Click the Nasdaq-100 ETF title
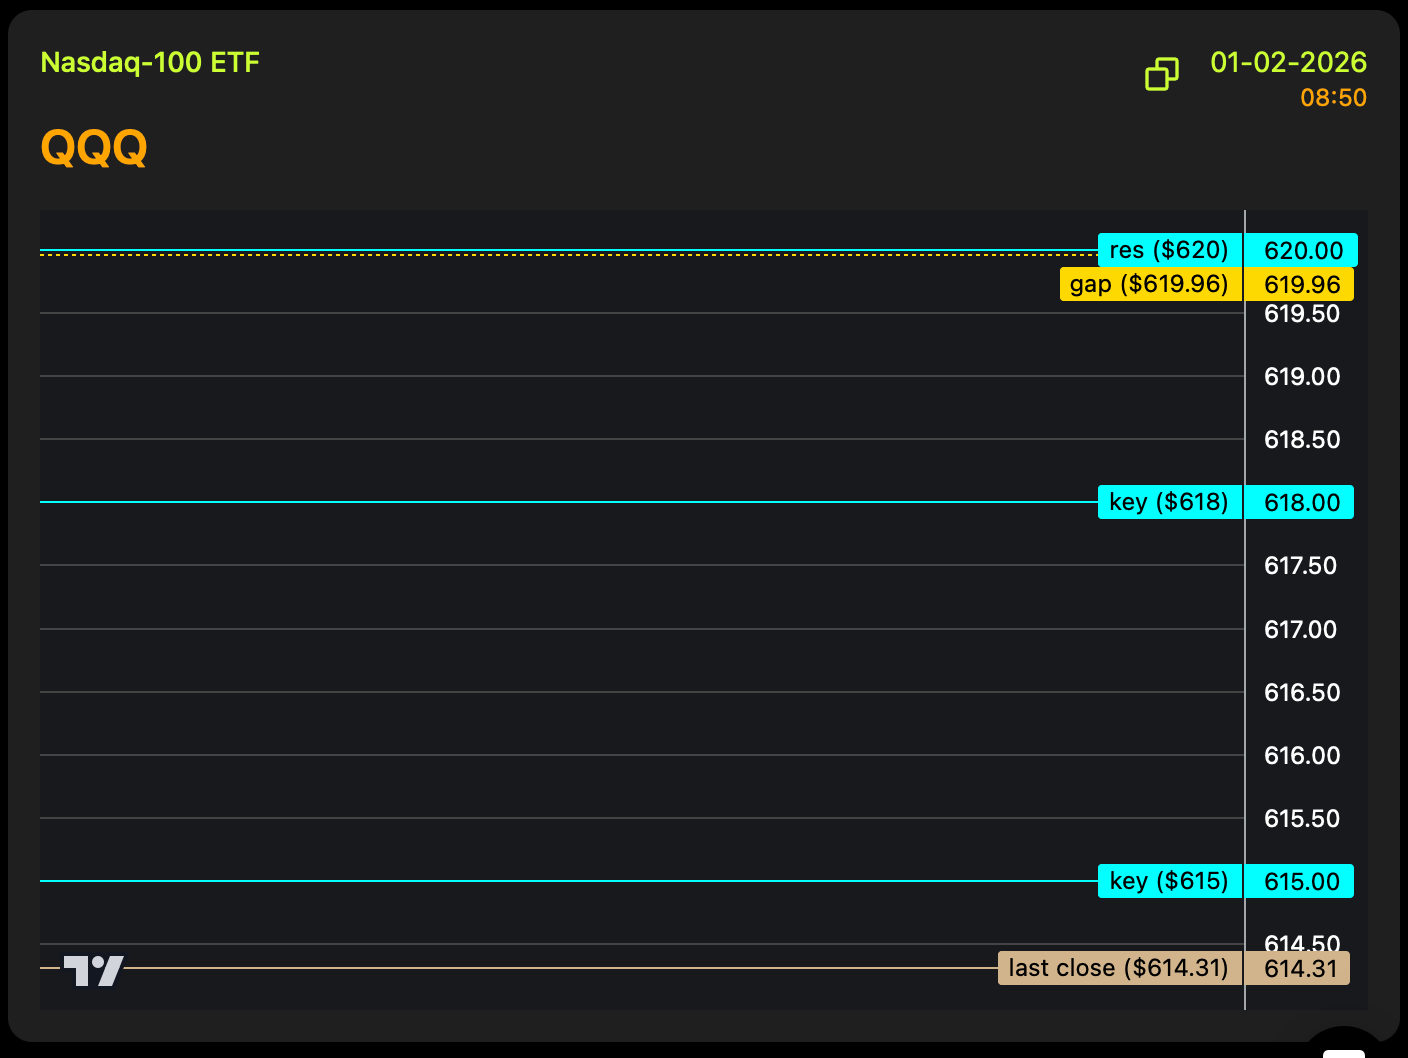This screenshot has height=1058, width=1408. click(x=150, y=63)
